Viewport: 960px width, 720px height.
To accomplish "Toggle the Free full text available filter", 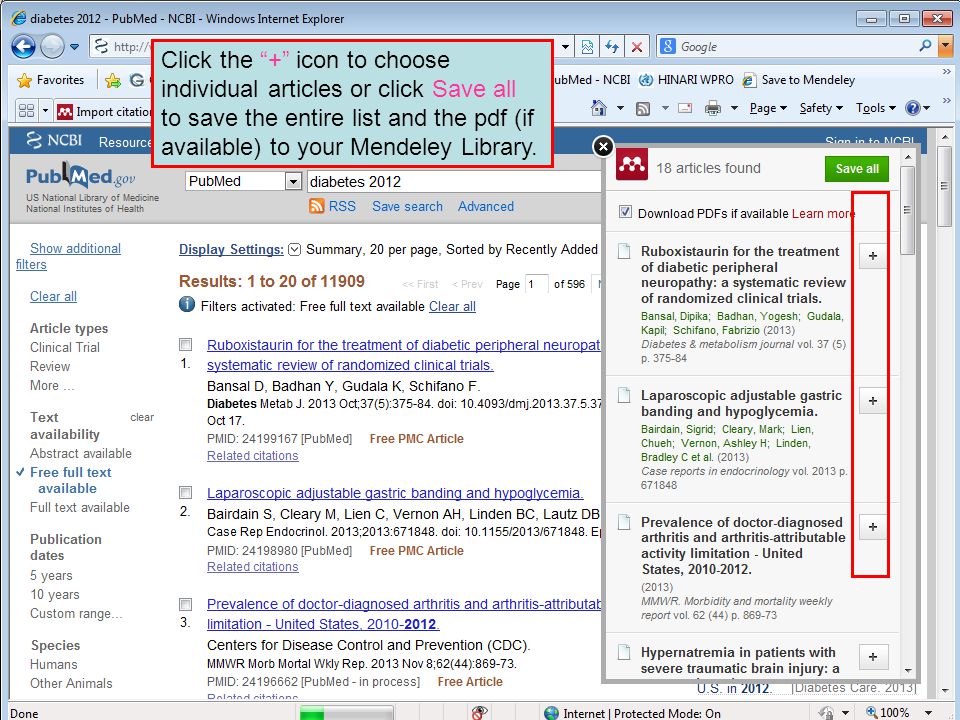I will point(70,481).
